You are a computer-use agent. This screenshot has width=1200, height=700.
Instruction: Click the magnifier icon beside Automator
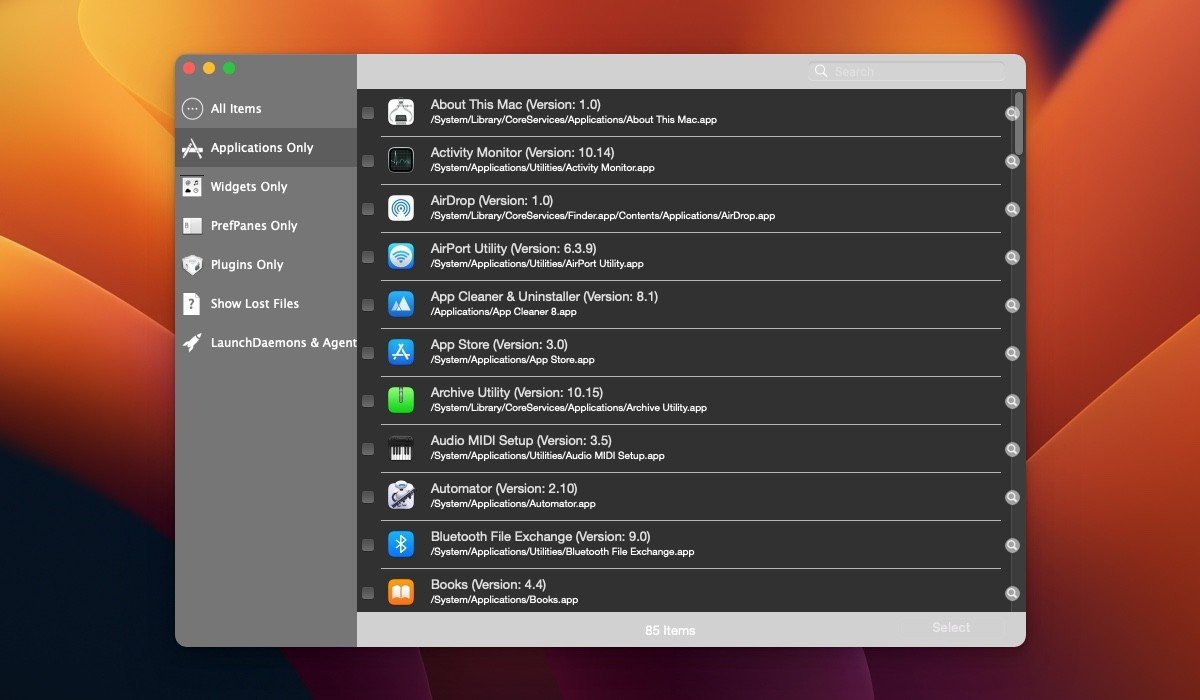click(1012, 497)
